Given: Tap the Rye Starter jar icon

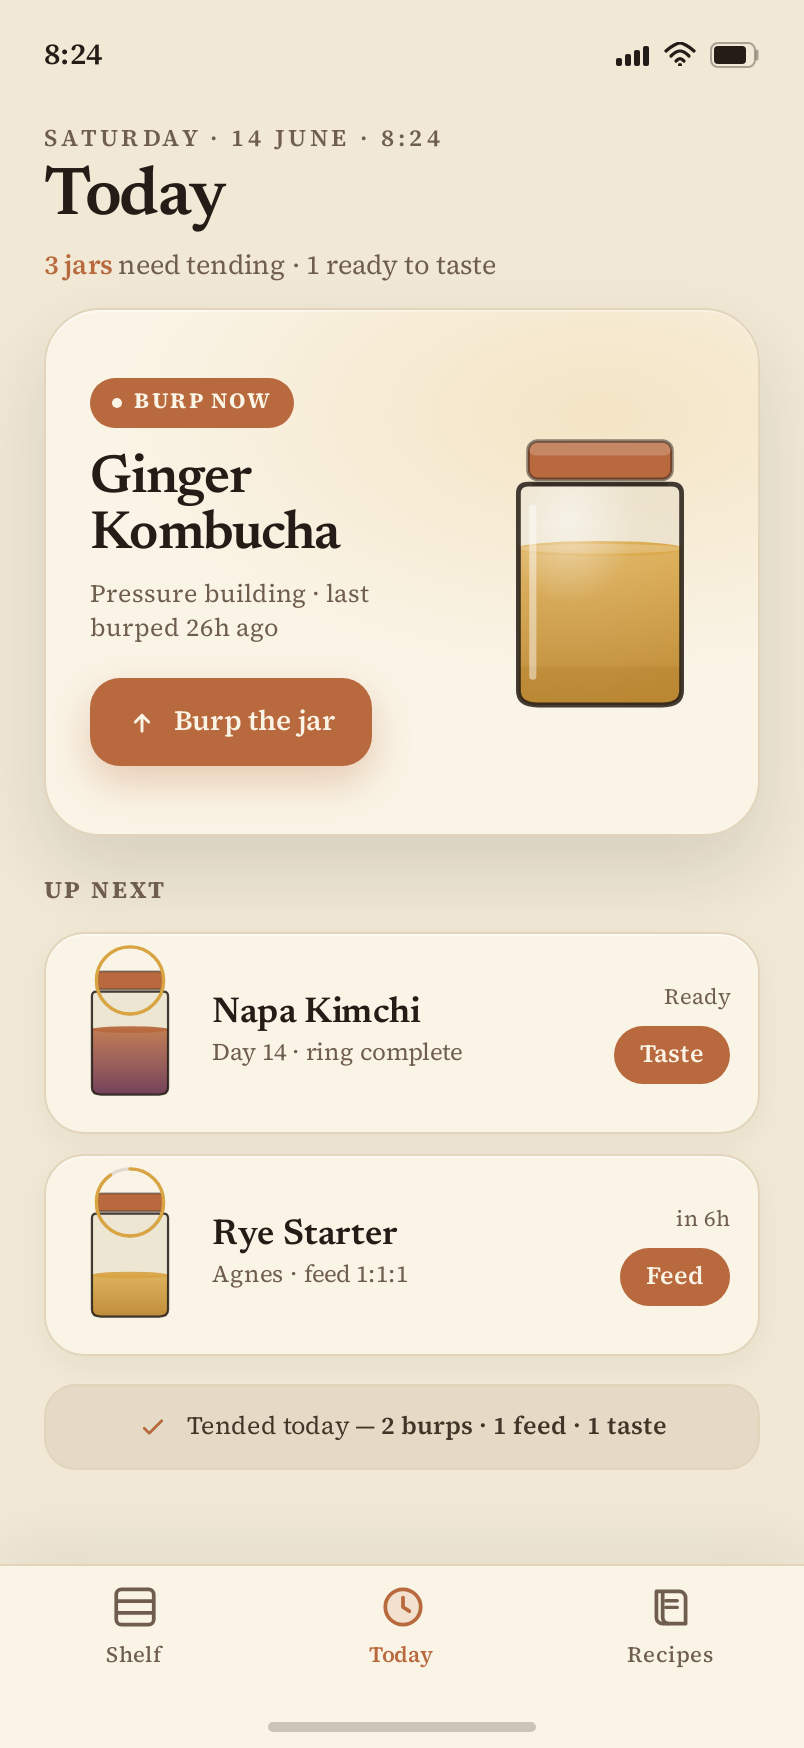Looking at the screenshot, I should click(x=130, y=1243).
